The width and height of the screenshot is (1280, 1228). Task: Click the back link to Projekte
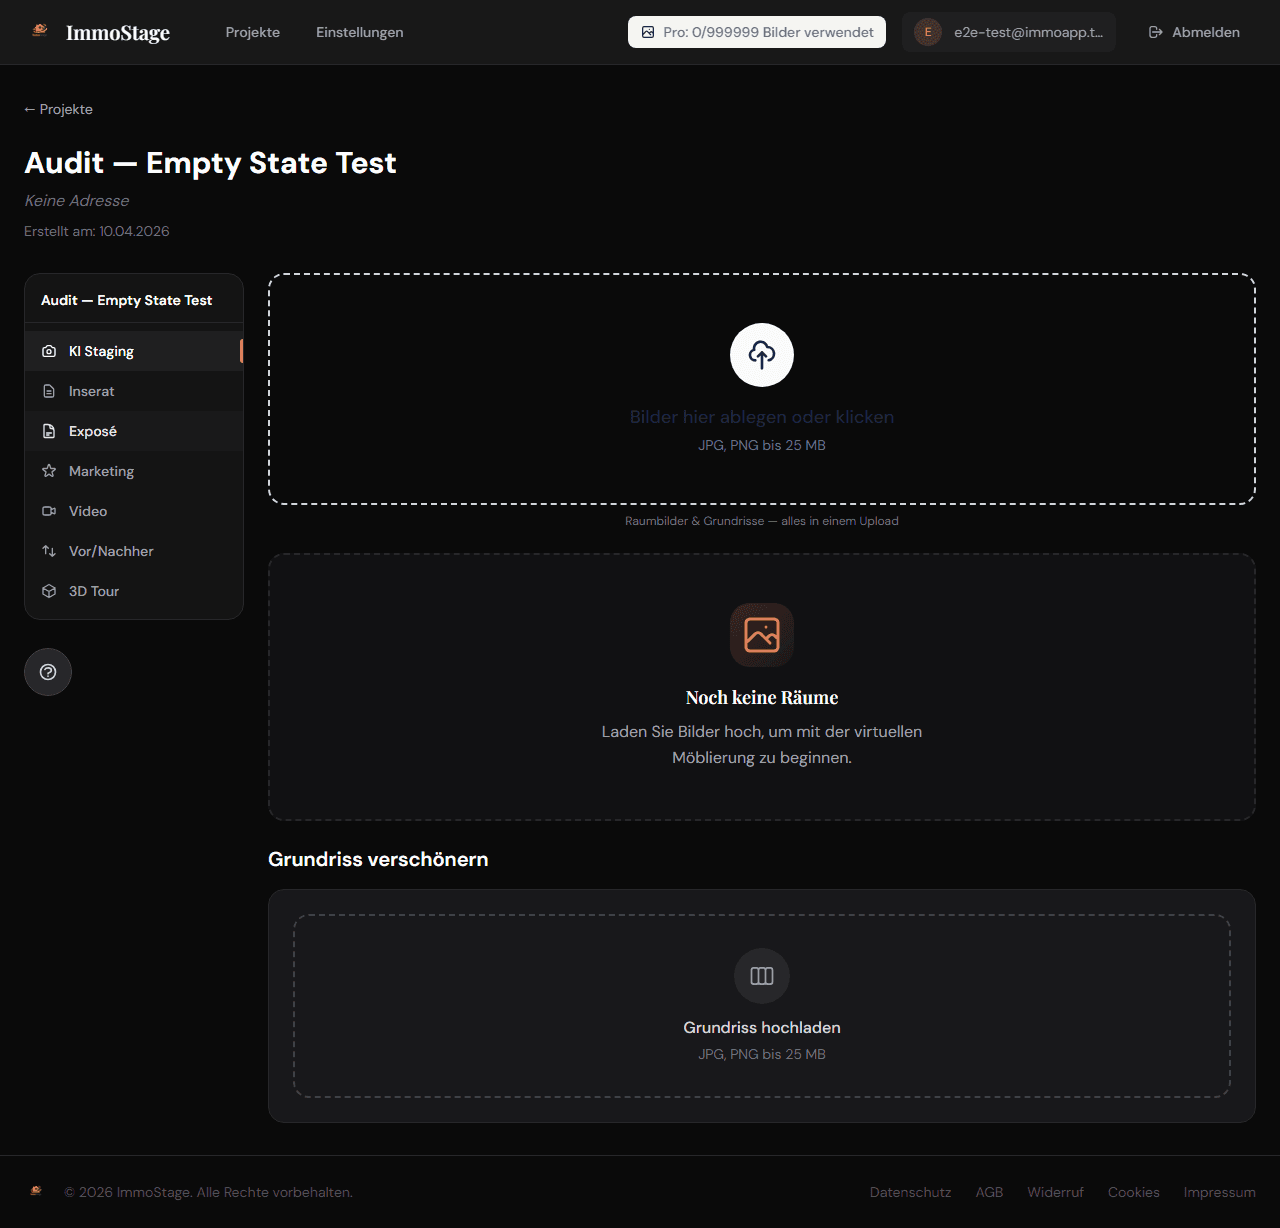58,109
